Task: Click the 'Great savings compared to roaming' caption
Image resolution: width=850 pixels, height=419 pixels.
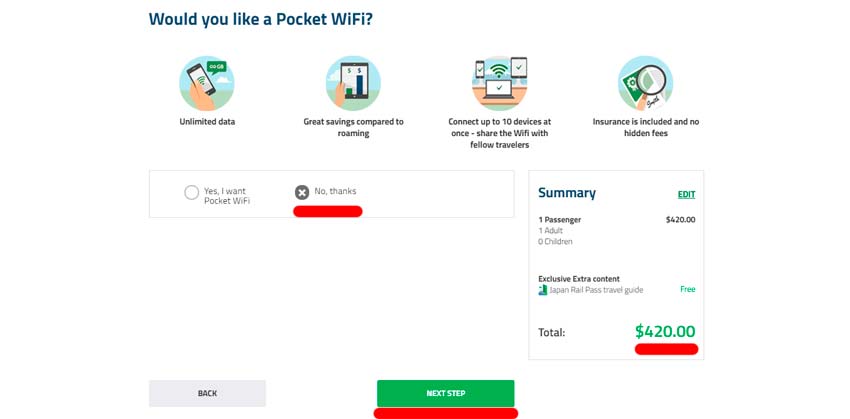Action: [353, 127]
